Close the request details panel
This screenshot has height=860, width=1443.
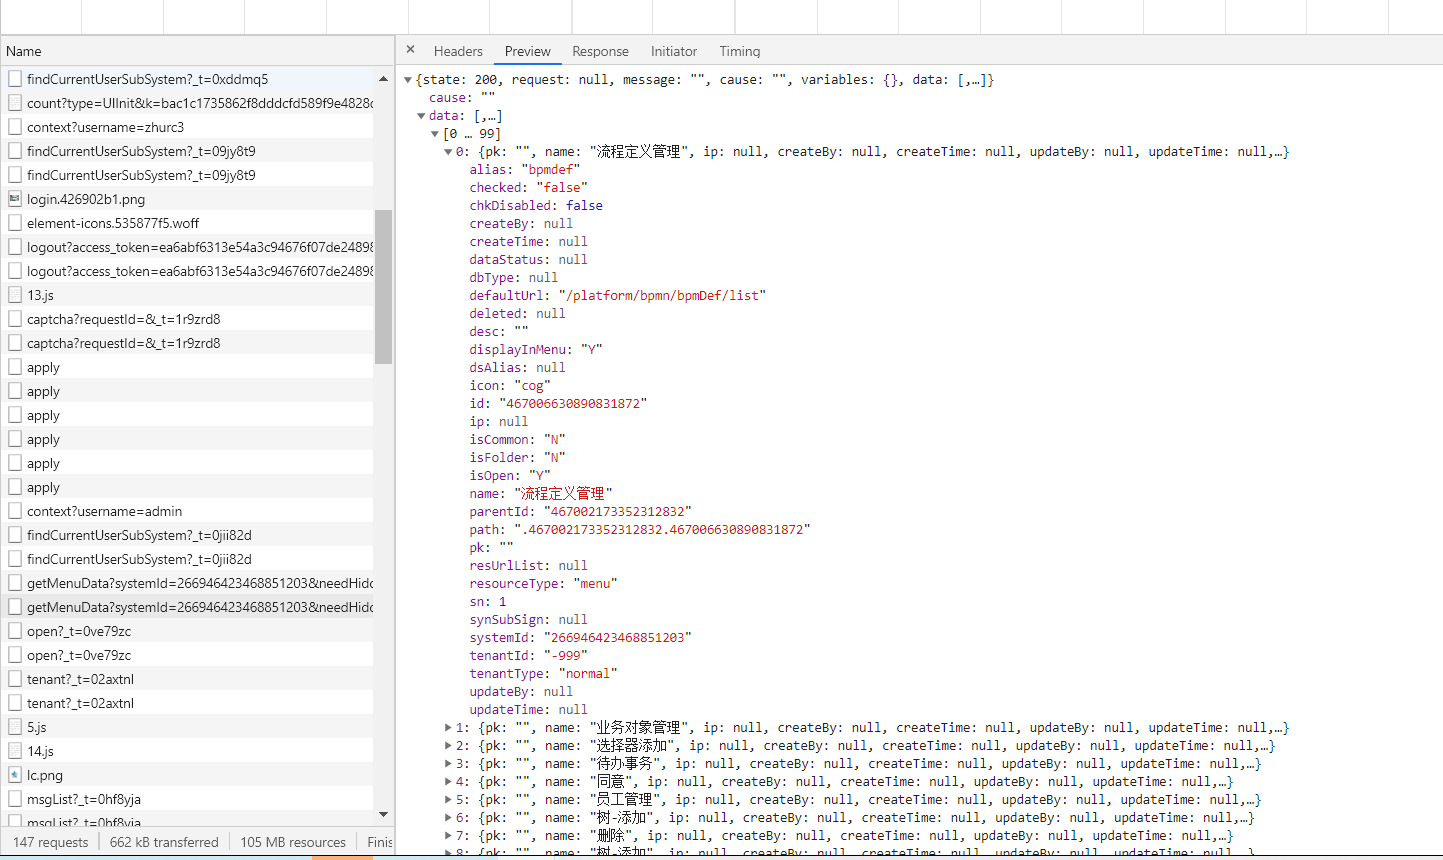(410, 50)
